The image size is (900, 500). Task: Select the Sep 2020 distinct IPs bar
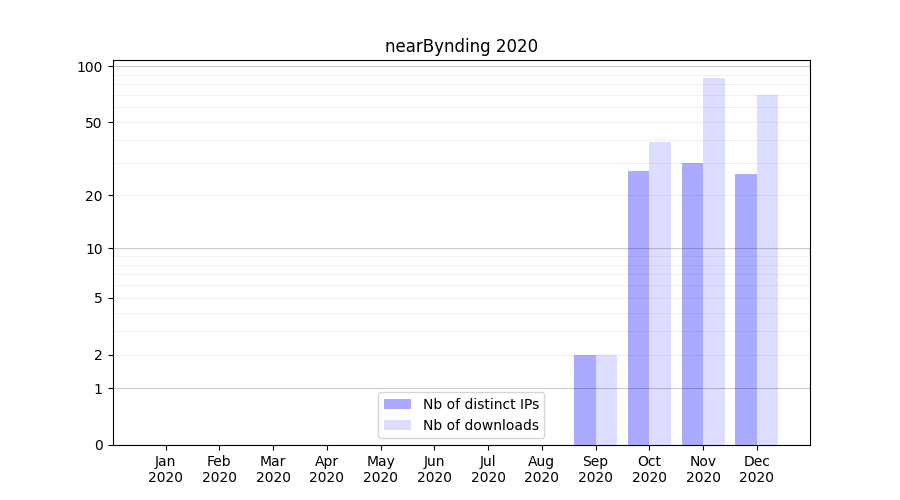coord(585,400)
